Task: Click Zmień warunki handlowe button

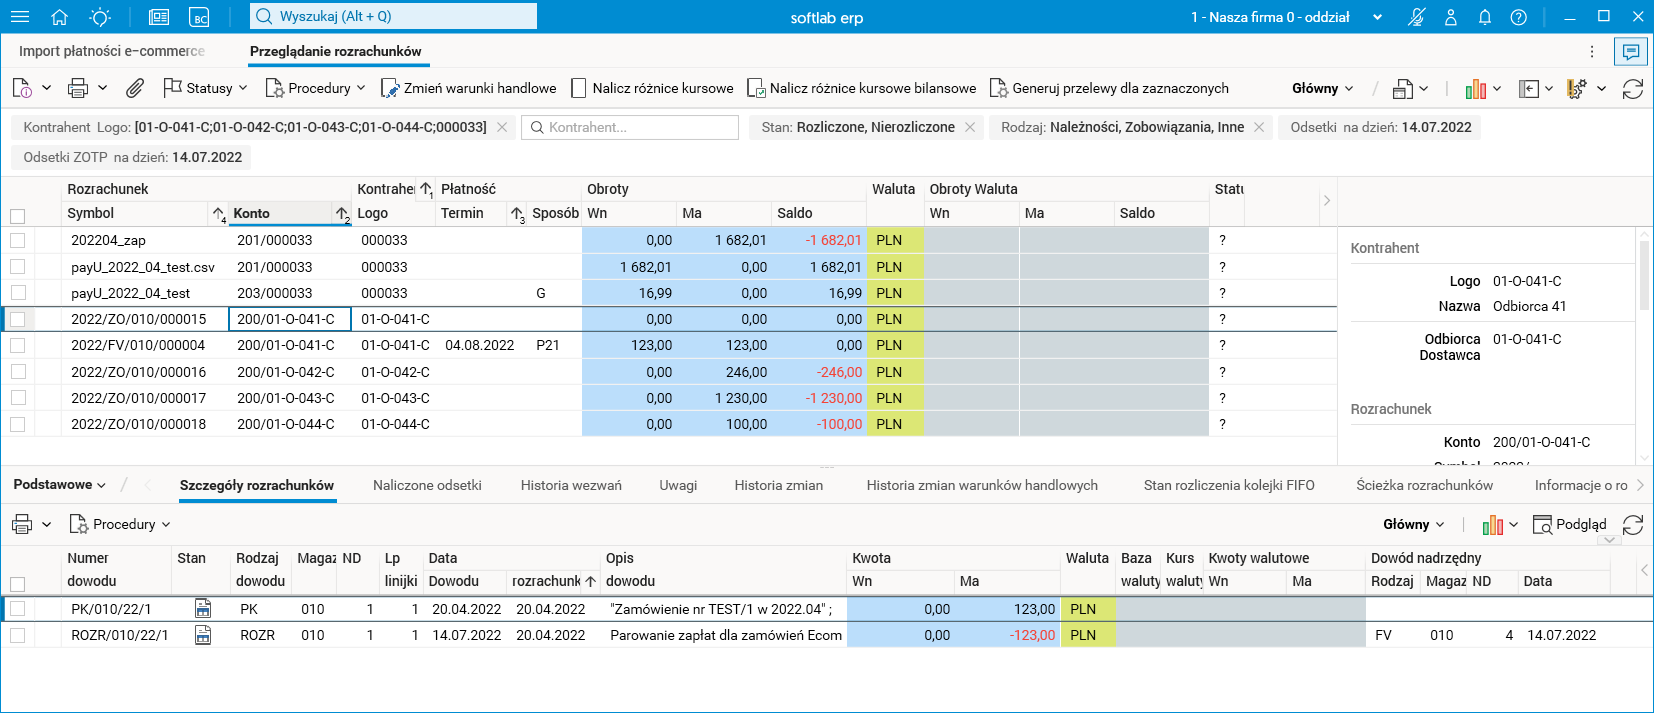Action: pos(469,88)
